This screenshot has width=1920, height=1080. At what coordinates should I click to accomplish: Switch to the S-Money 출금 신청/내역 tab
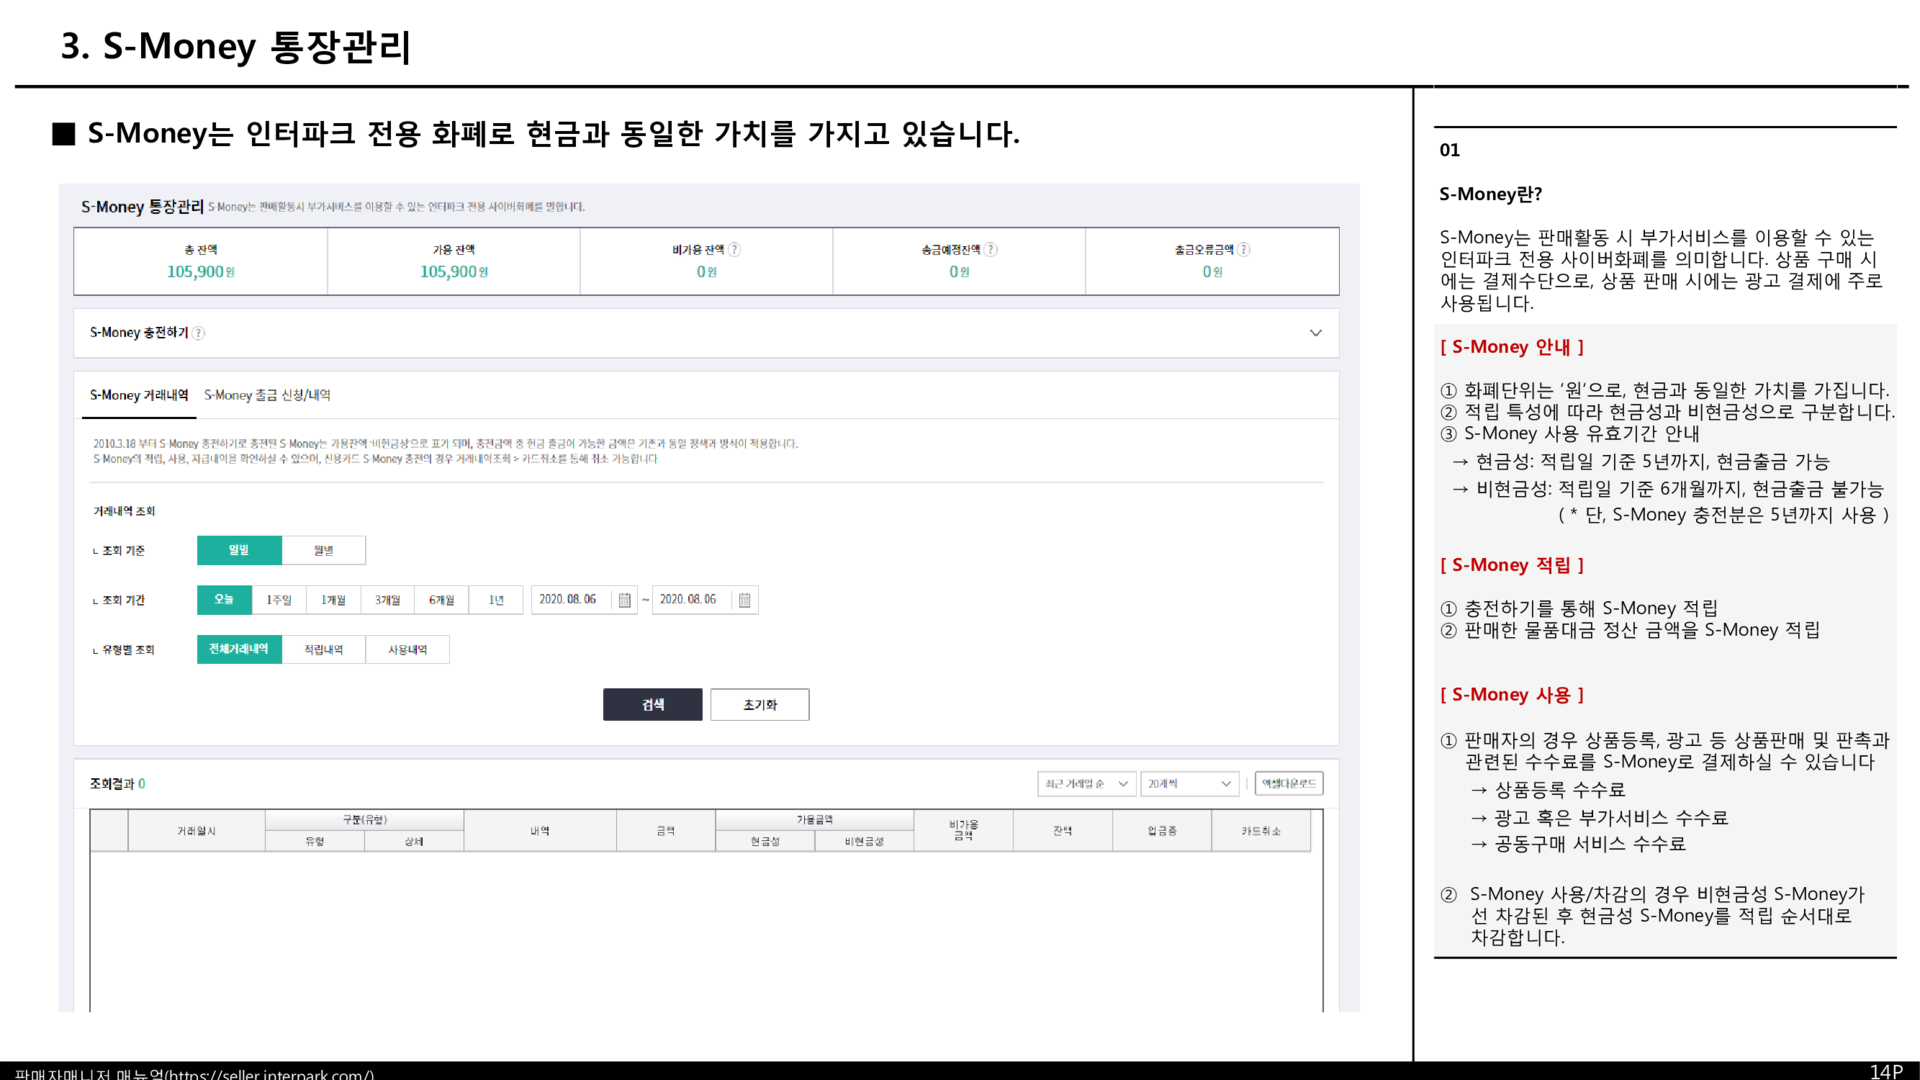click(x=267, y=396)
